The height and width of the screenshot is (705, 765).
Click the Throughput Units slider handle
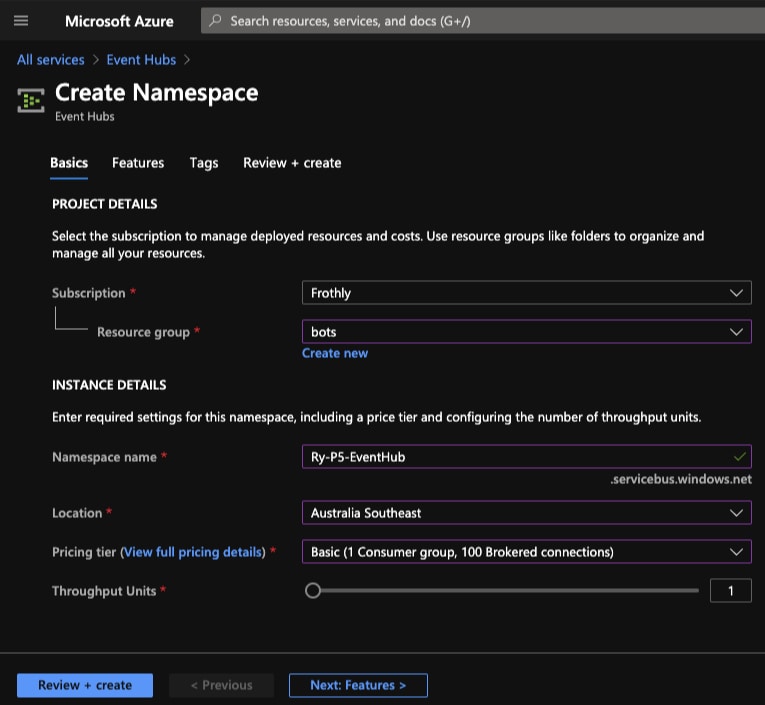point(313,591)
